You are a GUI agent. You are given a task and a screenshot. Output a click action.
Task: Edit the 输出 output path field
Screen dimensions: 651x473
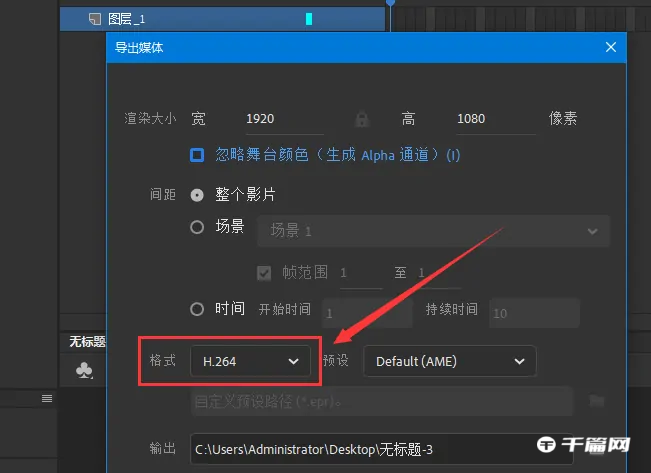pos(382,449)
